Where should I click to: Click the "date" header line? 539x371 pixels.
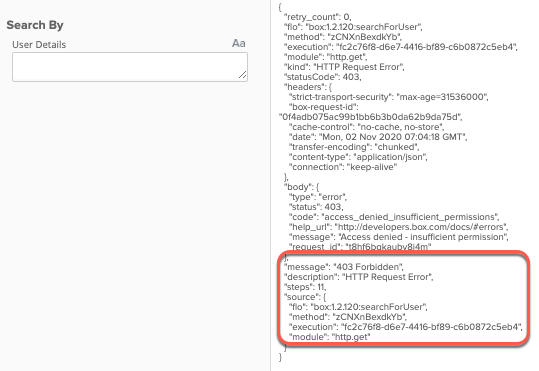[378, 137]
